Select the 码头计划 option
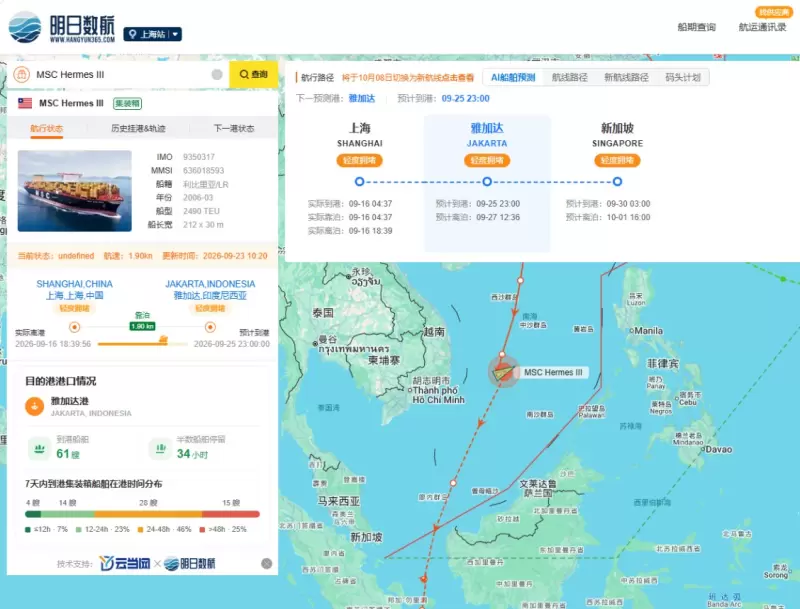 (x=683, y=78)
